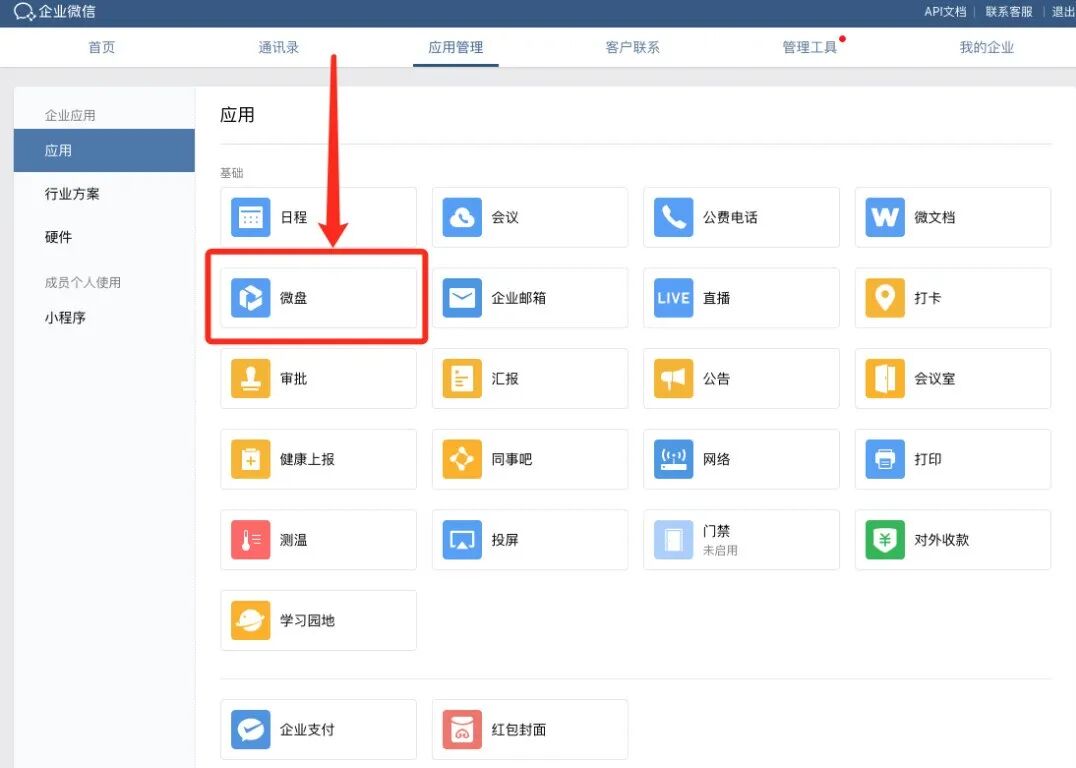Click the 微盘 label text
1076x768 pixels.
coord(294,298)
